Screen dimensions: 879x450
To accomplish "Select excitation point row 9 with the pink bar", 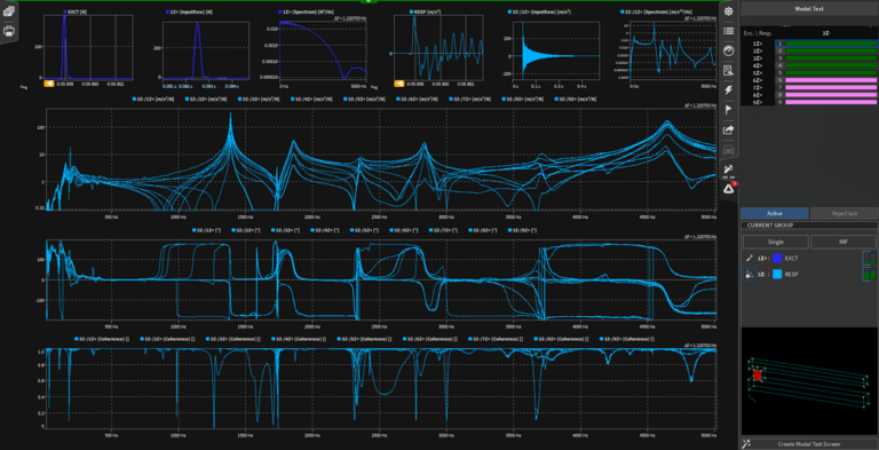I will point(827,102).
